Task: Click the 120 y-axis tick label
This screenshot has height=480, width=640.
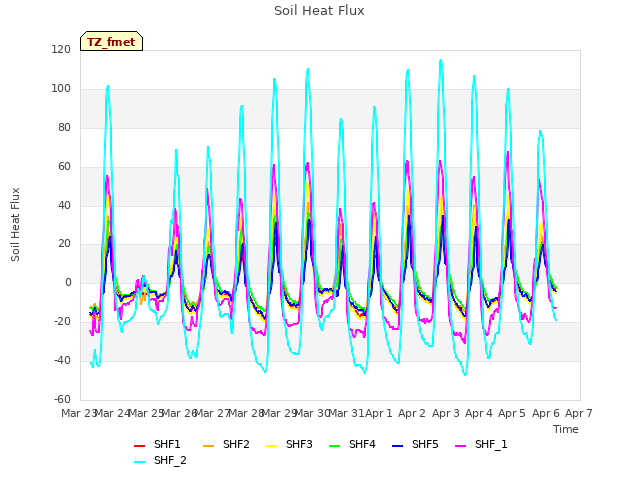Action: 61,50
